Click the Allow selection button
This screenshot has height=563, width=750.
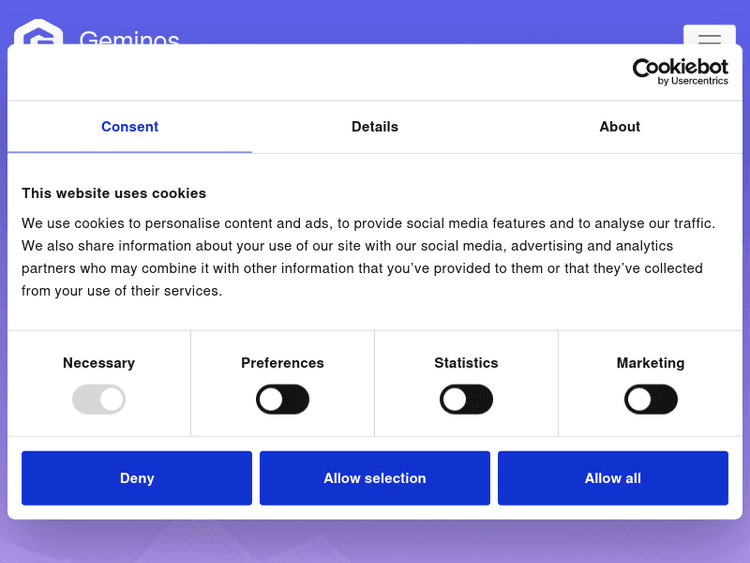(x=375, y=478)
